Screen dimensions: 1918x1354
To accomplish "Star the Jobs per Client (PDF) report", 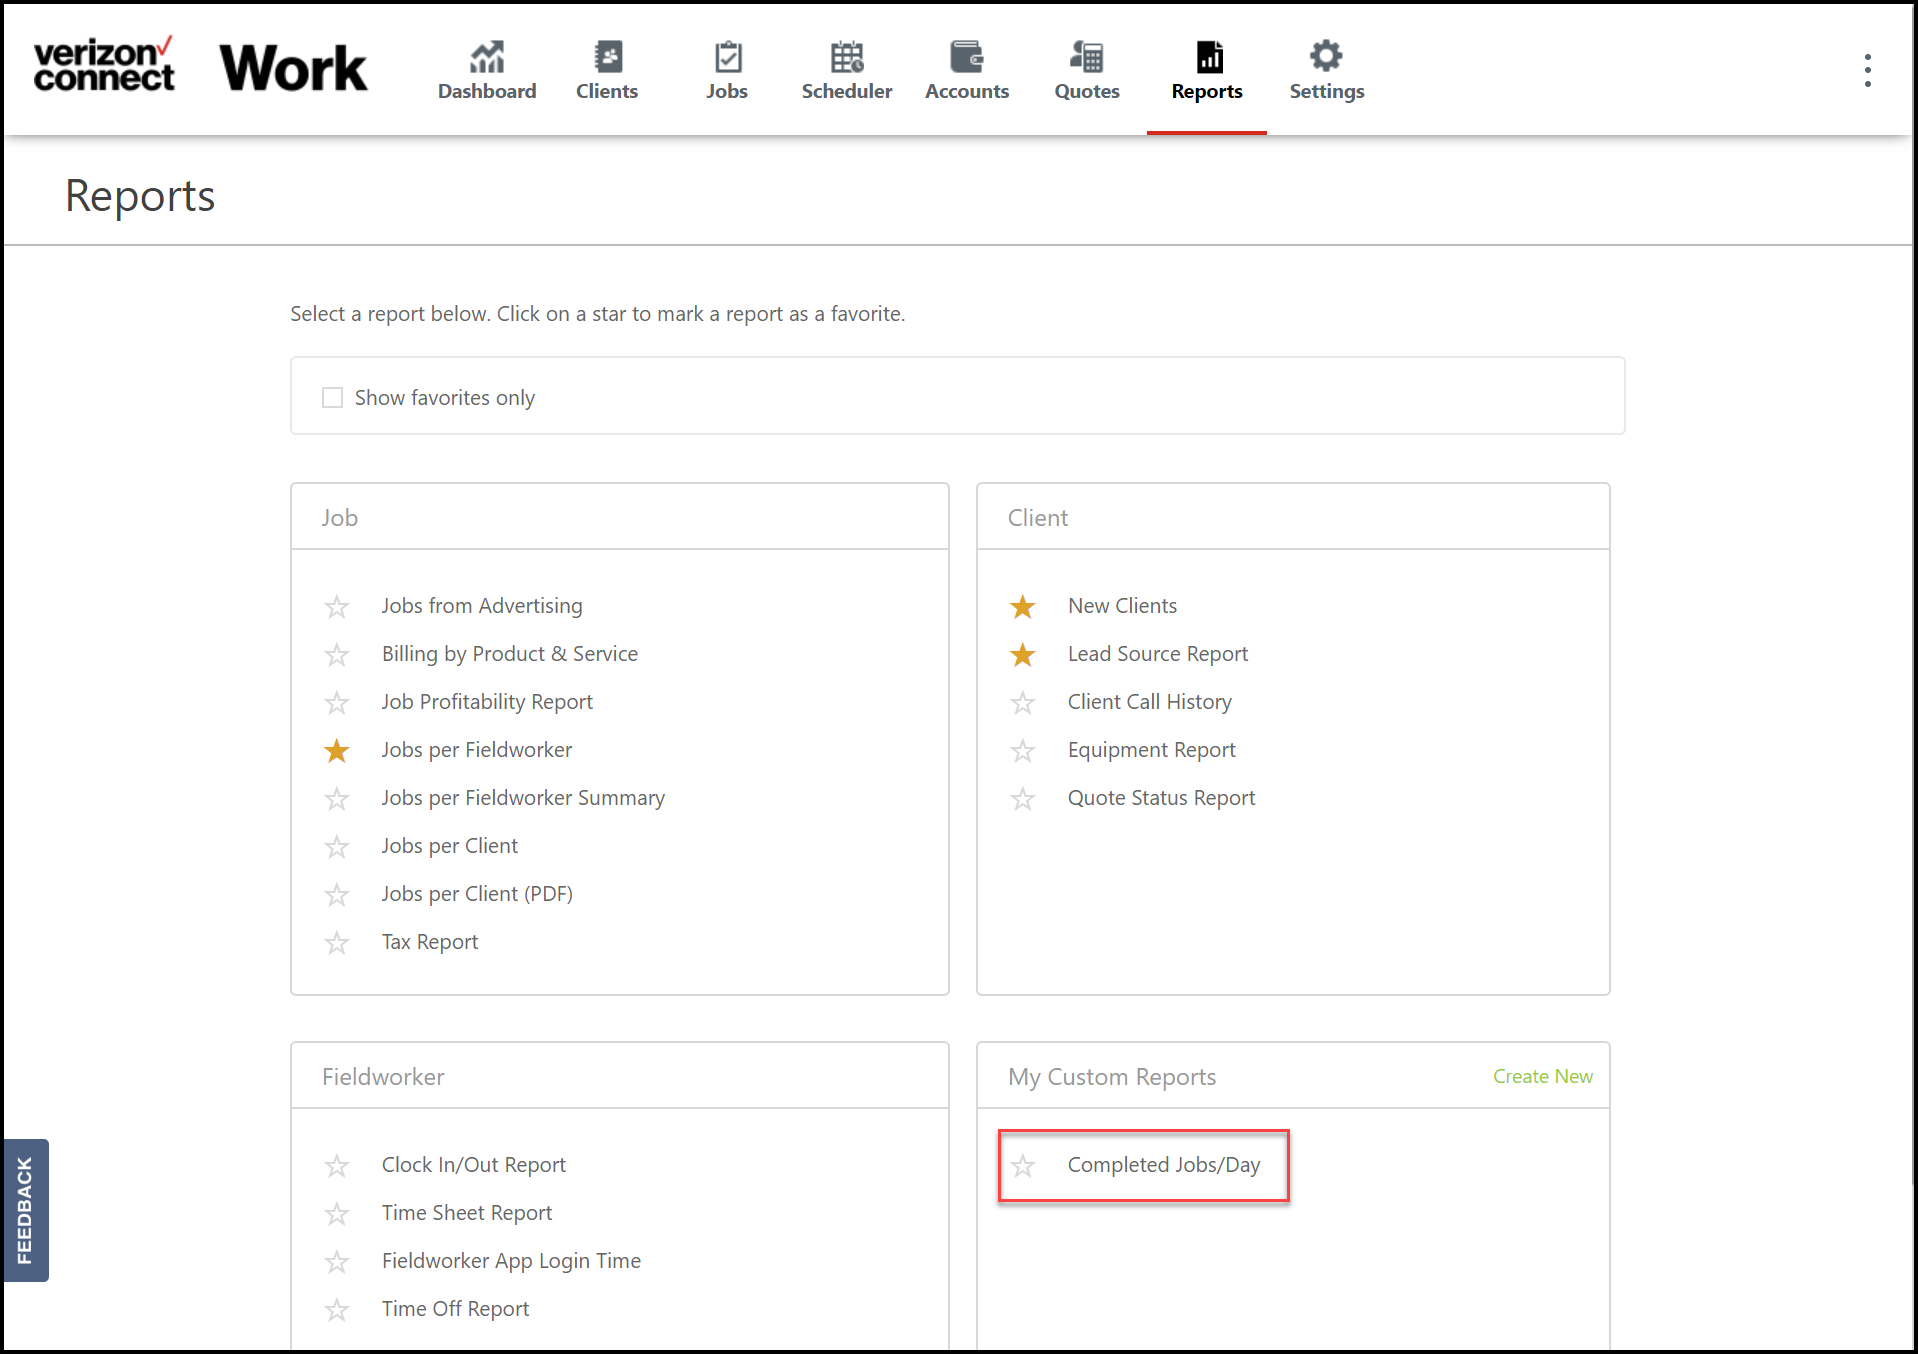I will pos(337,895).
